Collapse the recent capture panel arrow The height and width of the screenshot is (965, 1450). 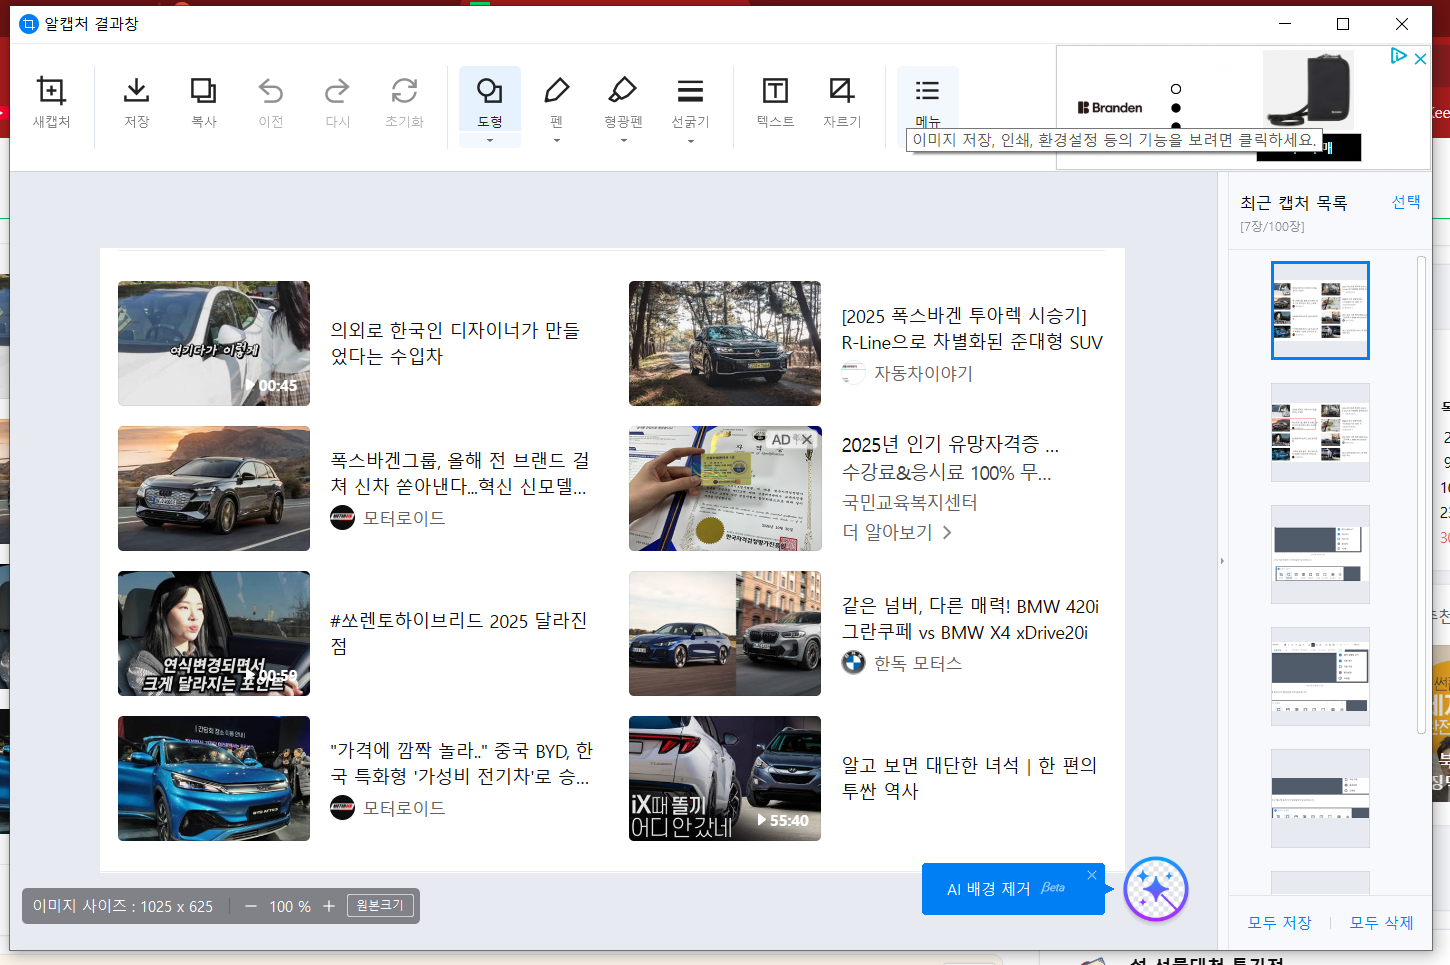1222,561
